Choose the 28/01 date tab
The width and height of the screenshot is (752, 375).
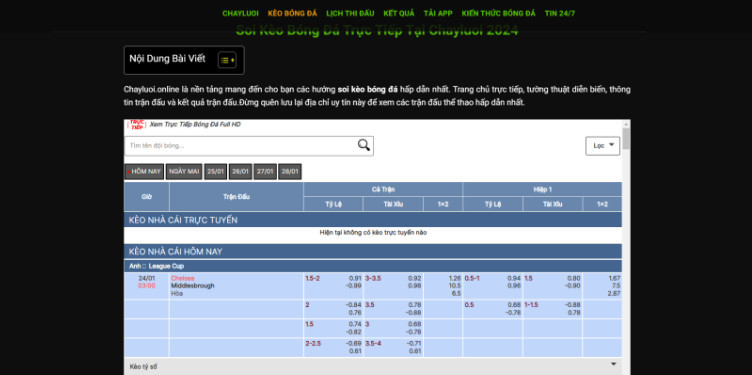click(x=290, y=172)
